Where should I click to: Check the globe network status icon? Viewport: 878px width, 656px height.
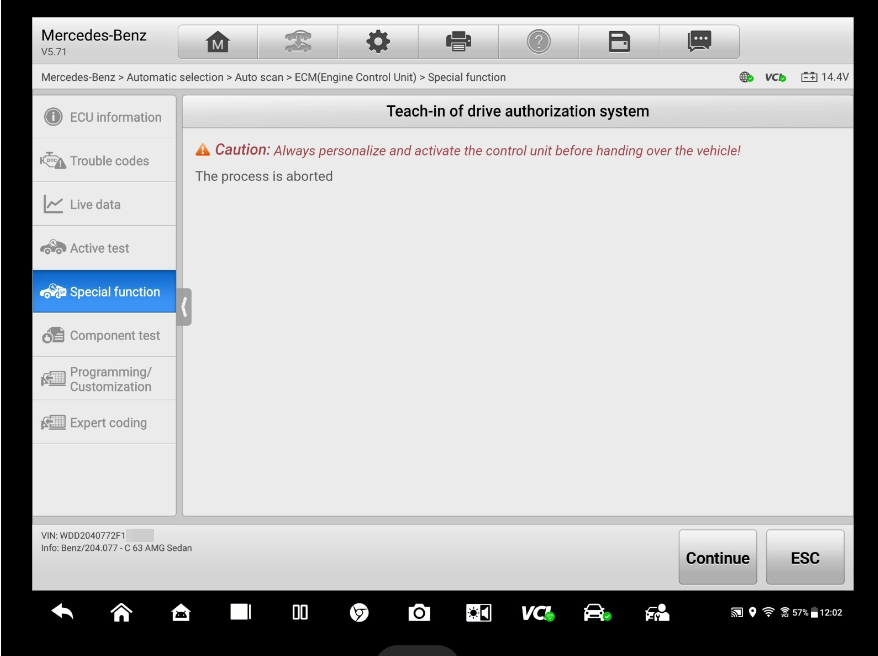click(746, 77)
